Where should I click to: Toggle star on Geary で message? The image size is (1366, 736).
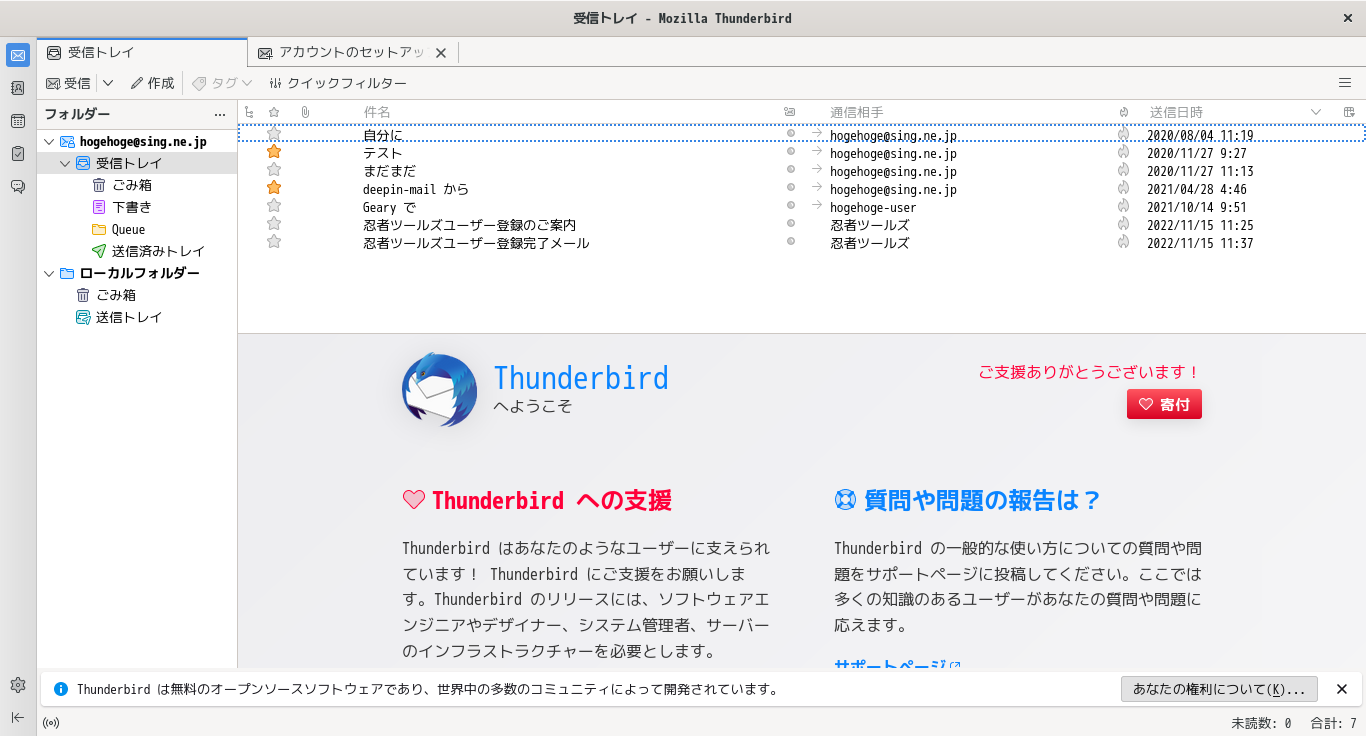(274, 206)
